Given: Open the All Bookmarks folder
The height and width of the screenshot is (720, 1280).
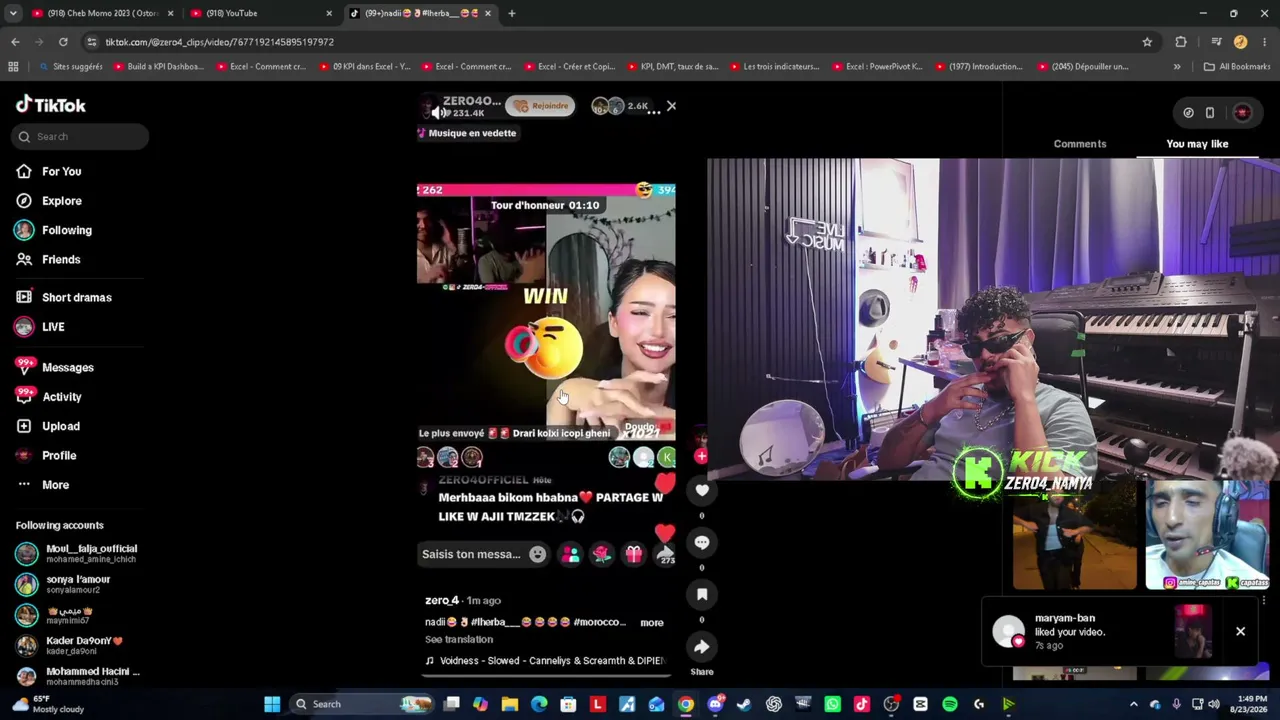Looking at the screenshot, I should 1237,67.
